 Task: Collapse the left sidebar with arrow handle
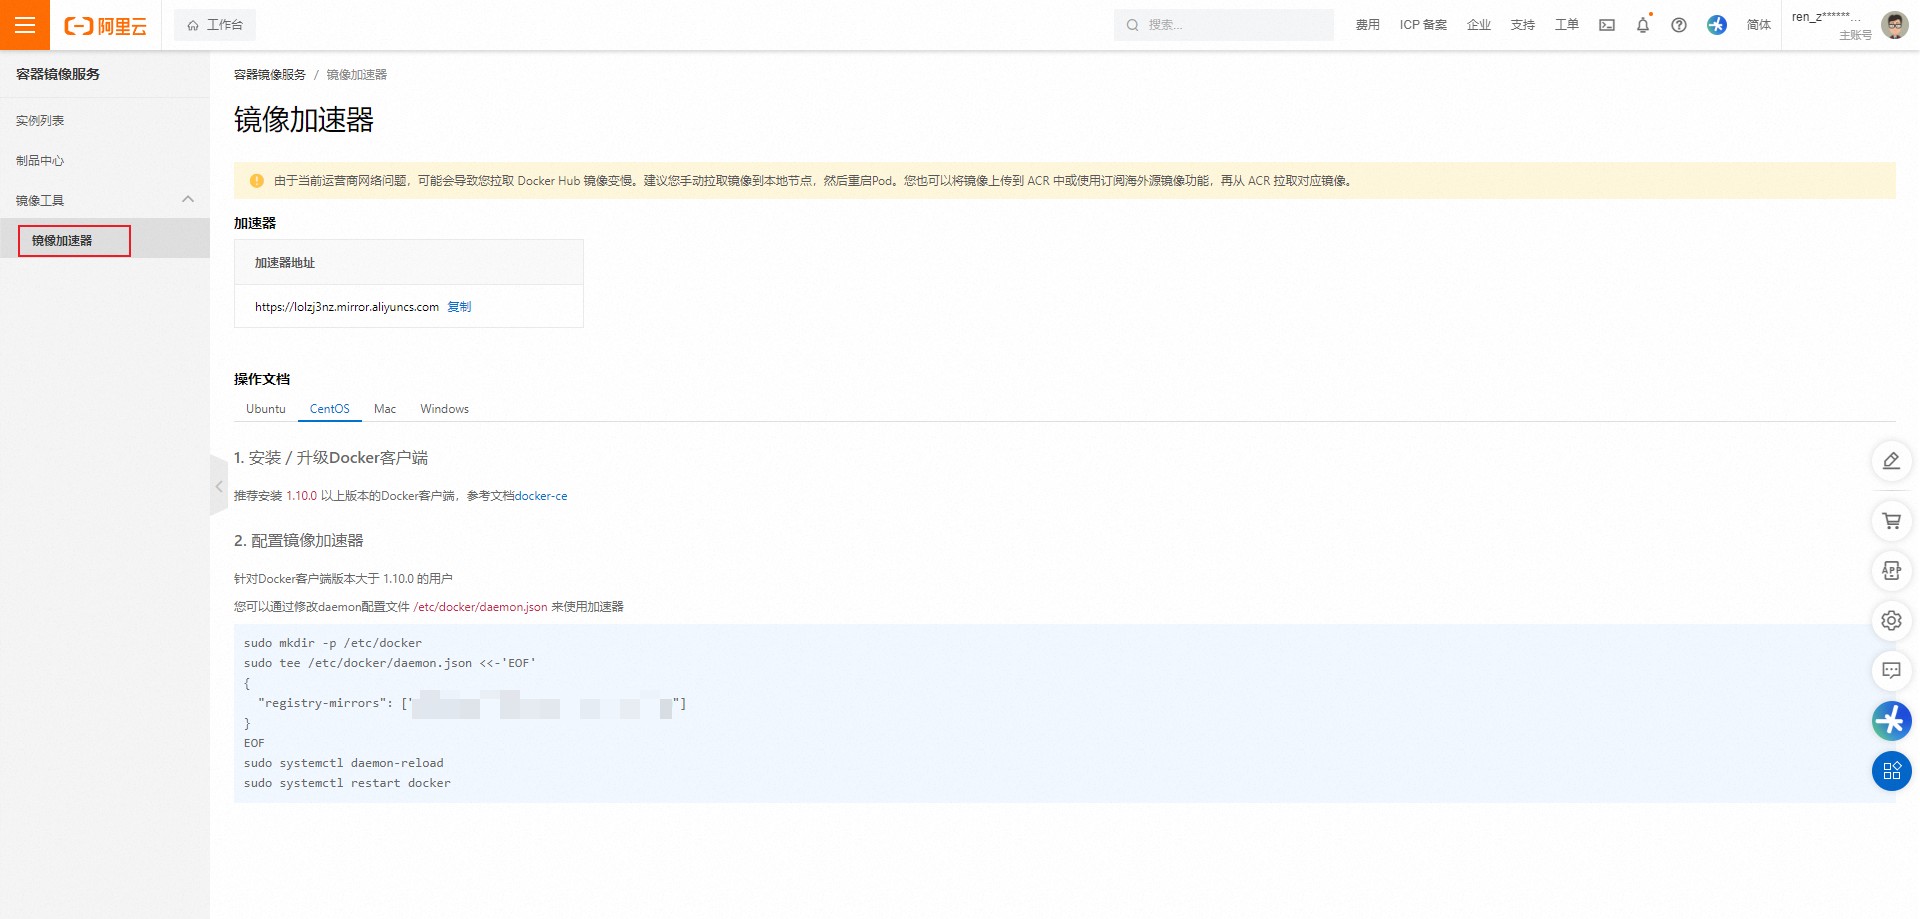(219, 486)
